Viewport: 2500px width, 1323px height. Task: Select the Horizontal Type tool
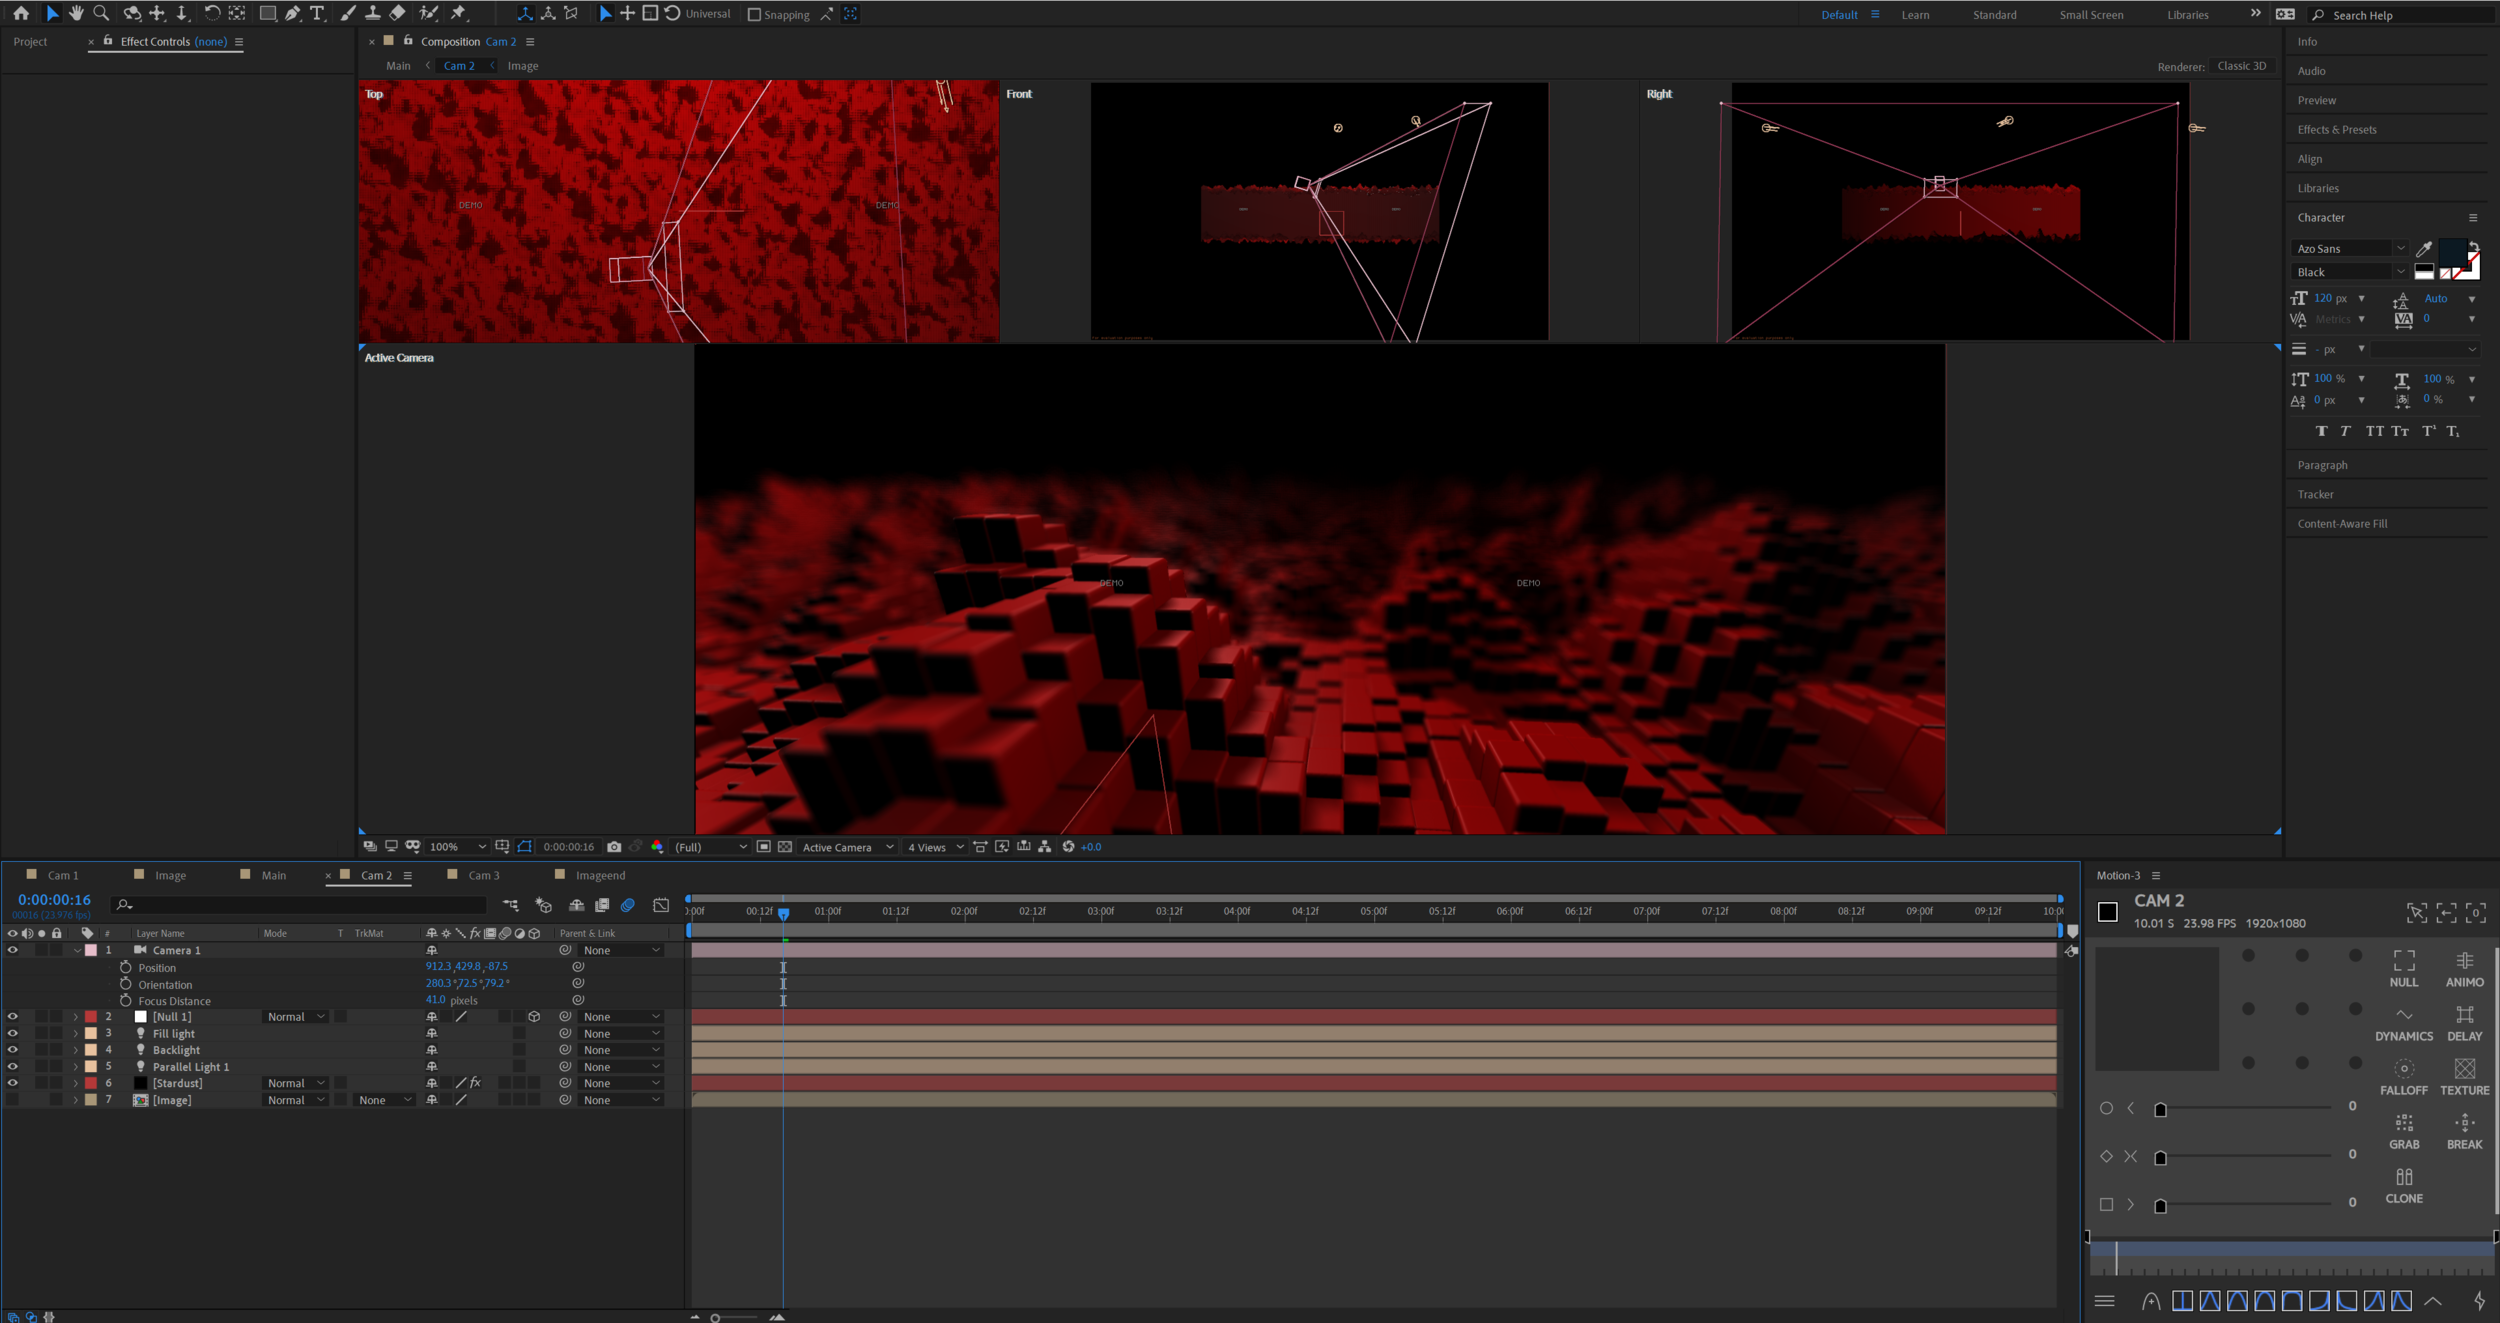(317, 13)
